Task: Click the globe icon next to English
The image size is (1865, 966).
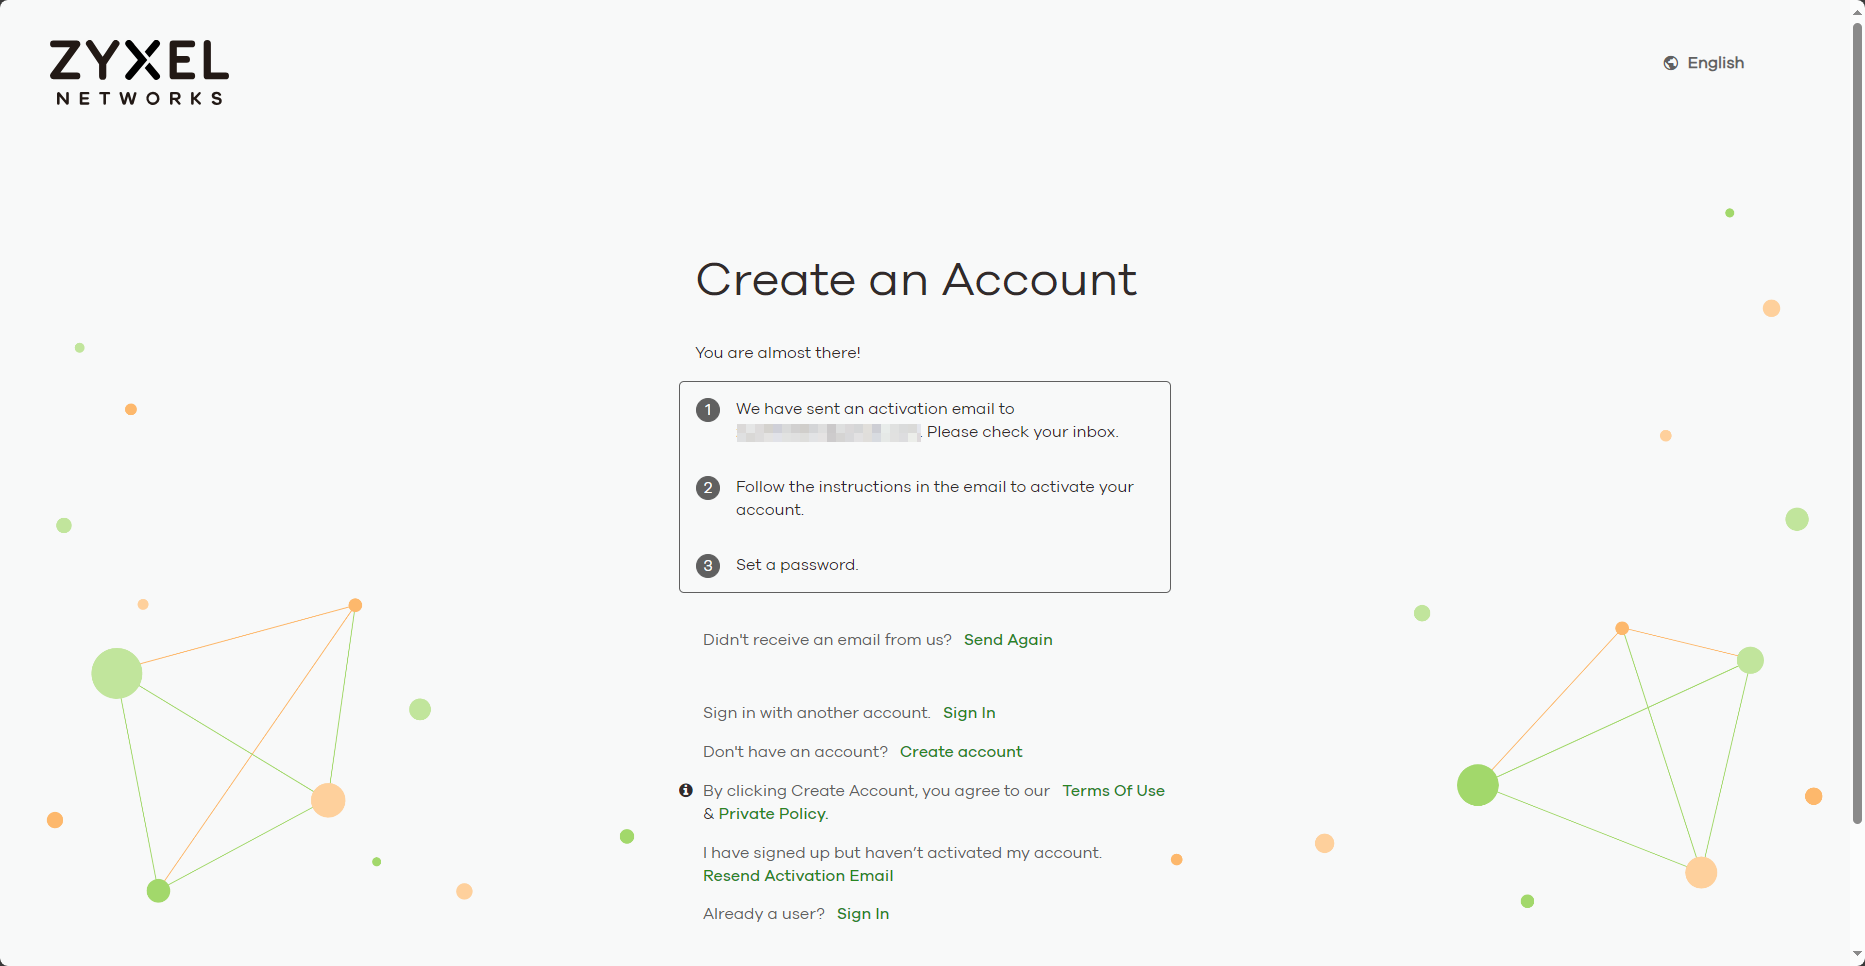Action: pos(1671,62)
